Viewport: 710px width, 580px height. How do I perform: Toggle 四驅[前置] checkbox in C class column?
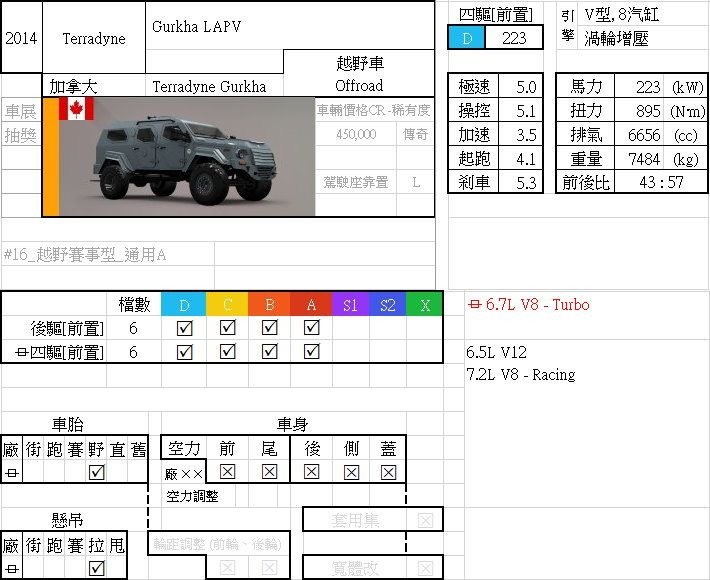tap(227, 351)
